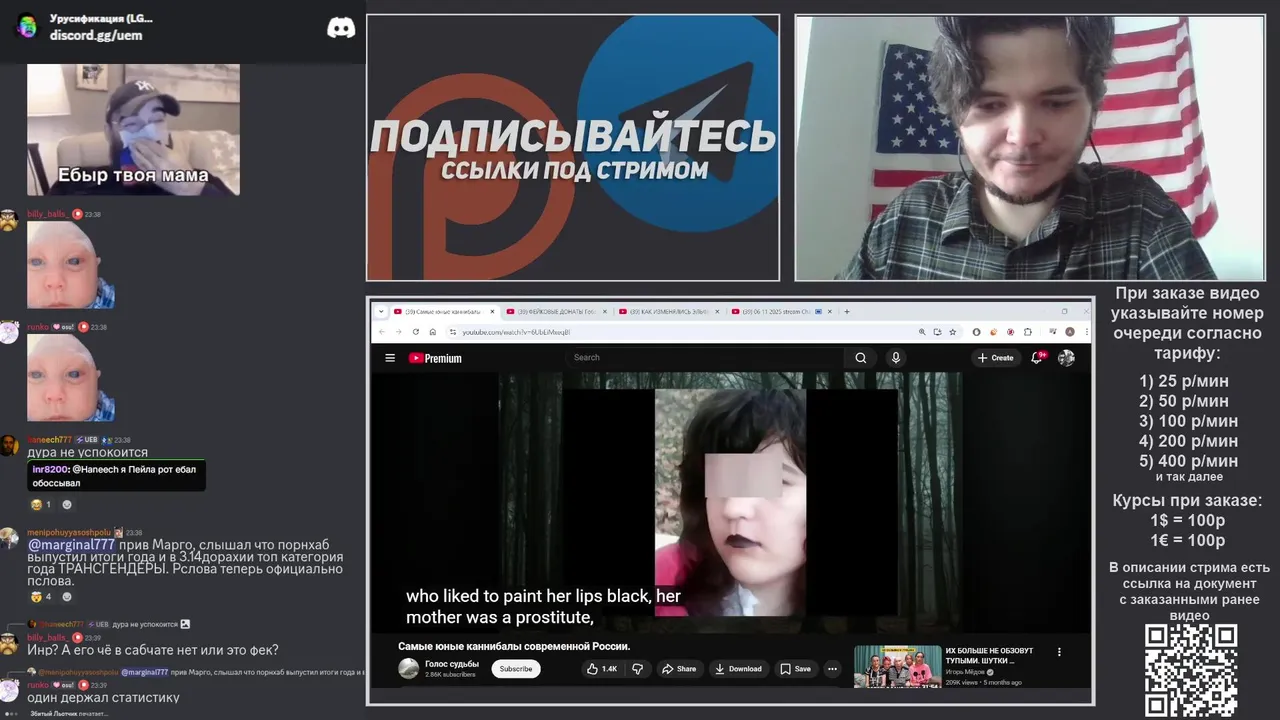Open a new browser tab
The image size is (1280, 720).
pos(847,311)
